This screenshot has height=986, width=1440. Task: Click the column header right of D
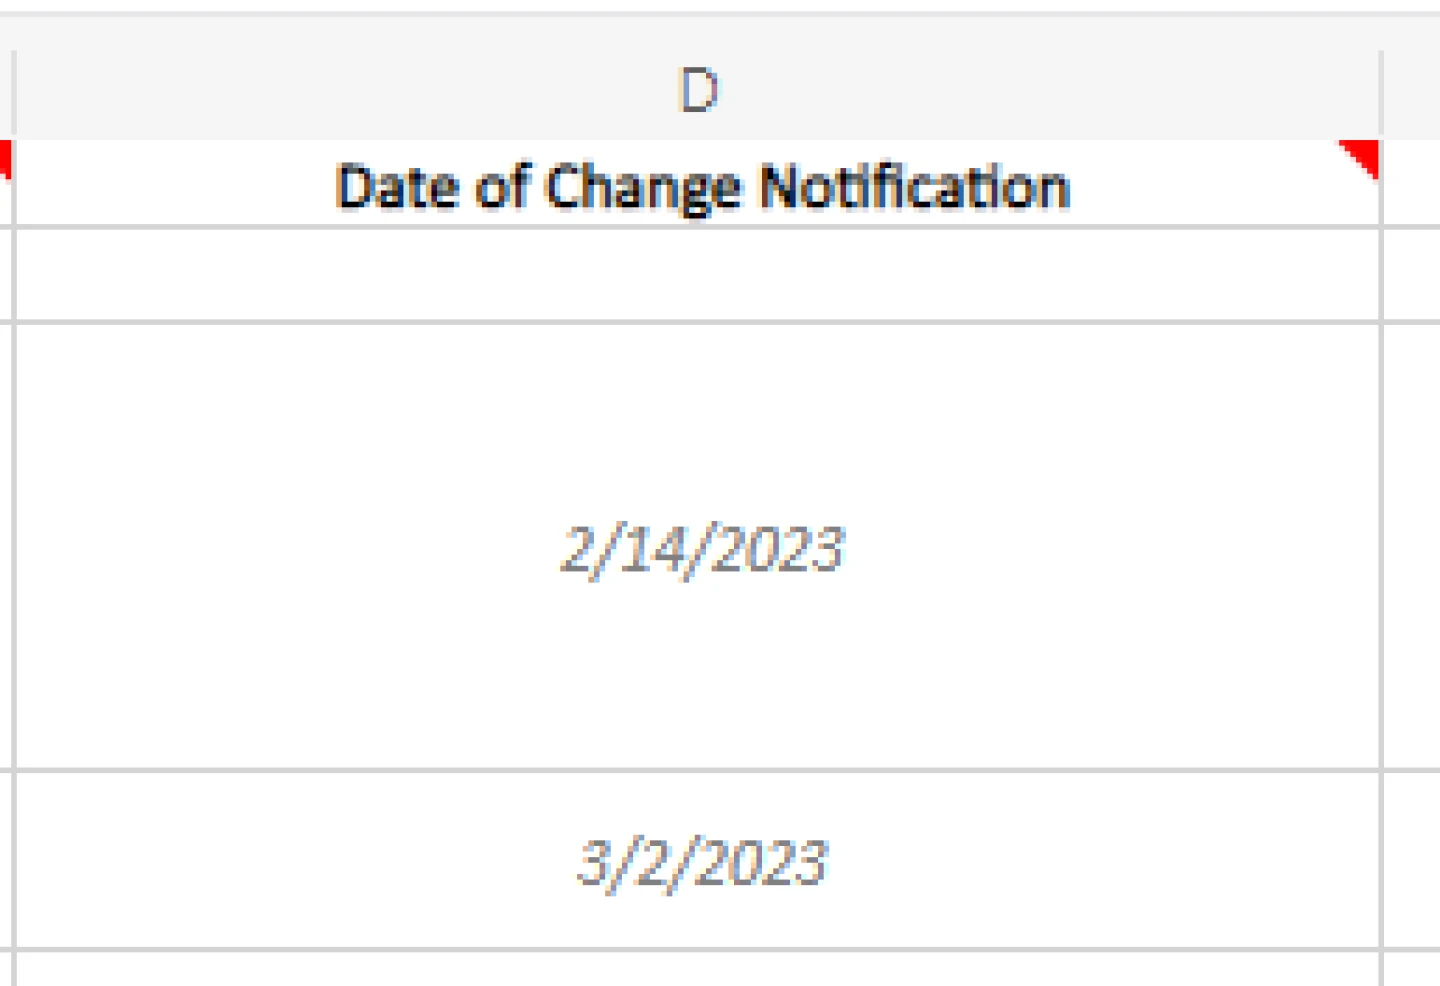[1414, 92]
